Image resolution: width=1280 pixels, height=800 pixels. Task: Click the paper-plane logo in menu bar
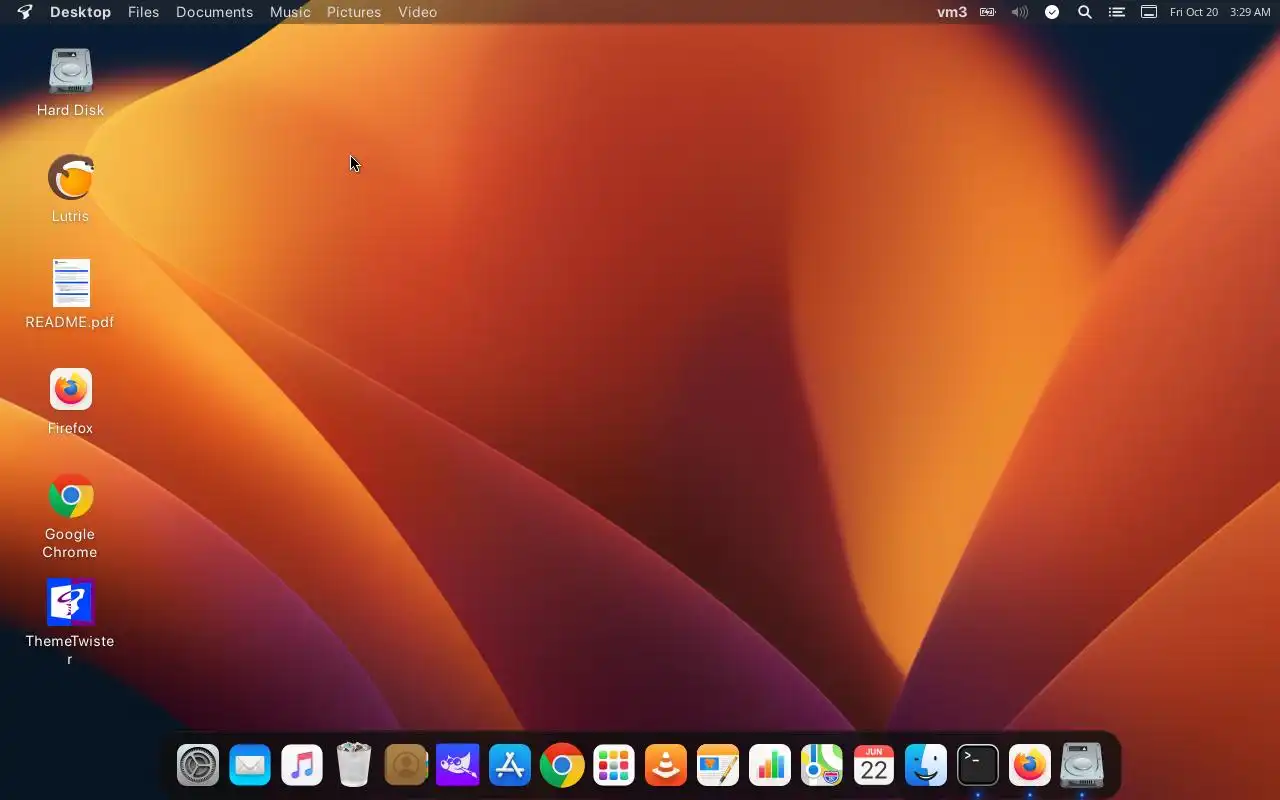pos(25,12)
